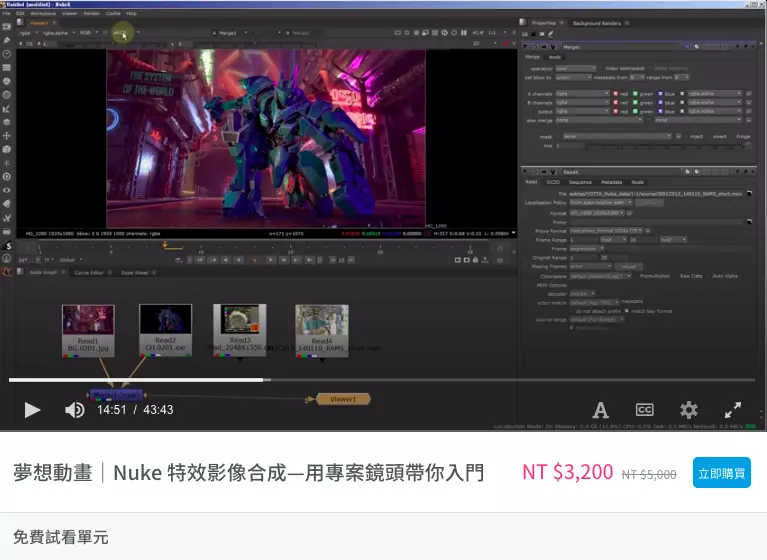This screenshot has height=560, width=767.
Task: Click Merge1 node name field
Action: [x=621, y=47]
